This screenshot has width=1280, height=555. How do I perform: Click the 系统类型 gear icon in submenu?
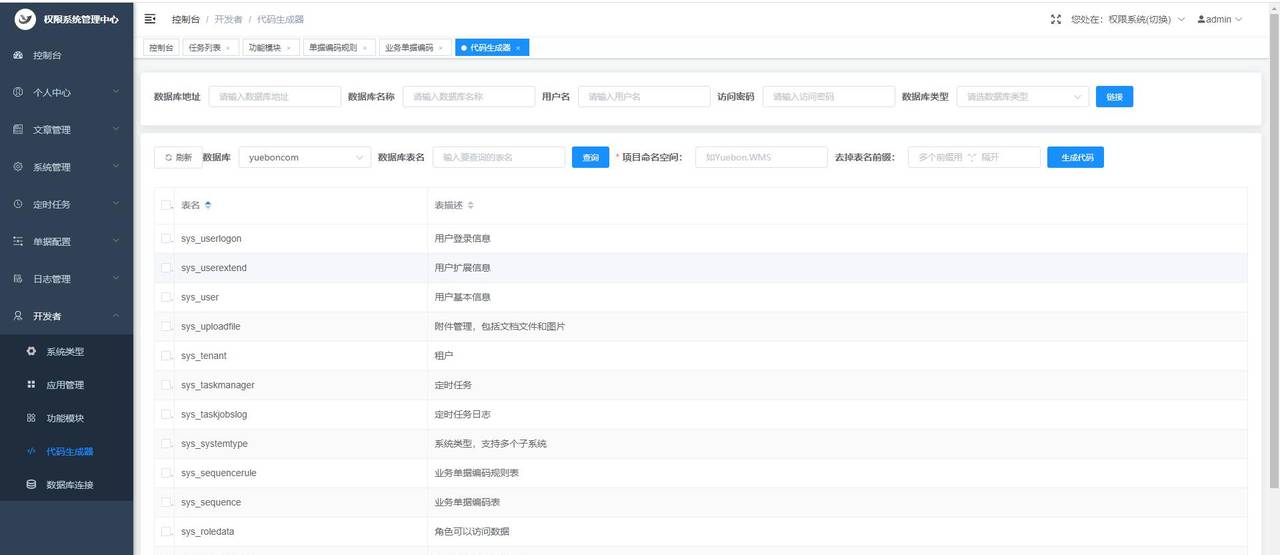point(31,351)
